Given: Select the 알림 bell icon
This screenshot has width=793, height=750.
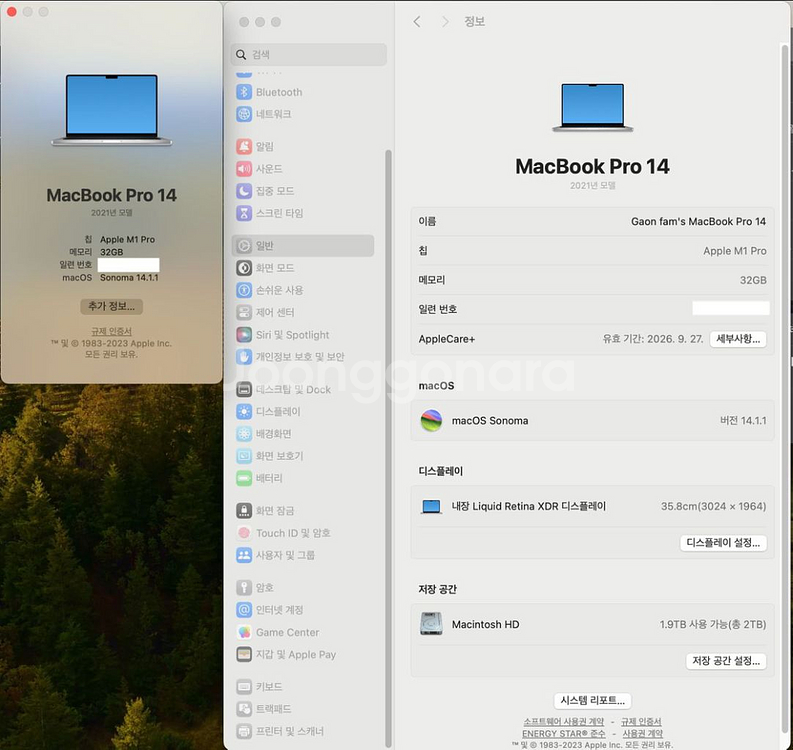Looking at the screenshot, I should (x=244, y=147).
